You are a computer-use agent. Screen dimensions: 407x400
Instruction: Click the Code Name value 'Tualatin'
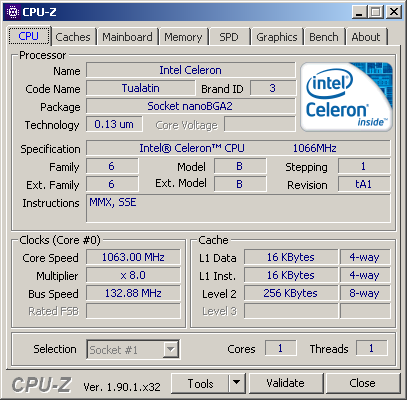141,88
